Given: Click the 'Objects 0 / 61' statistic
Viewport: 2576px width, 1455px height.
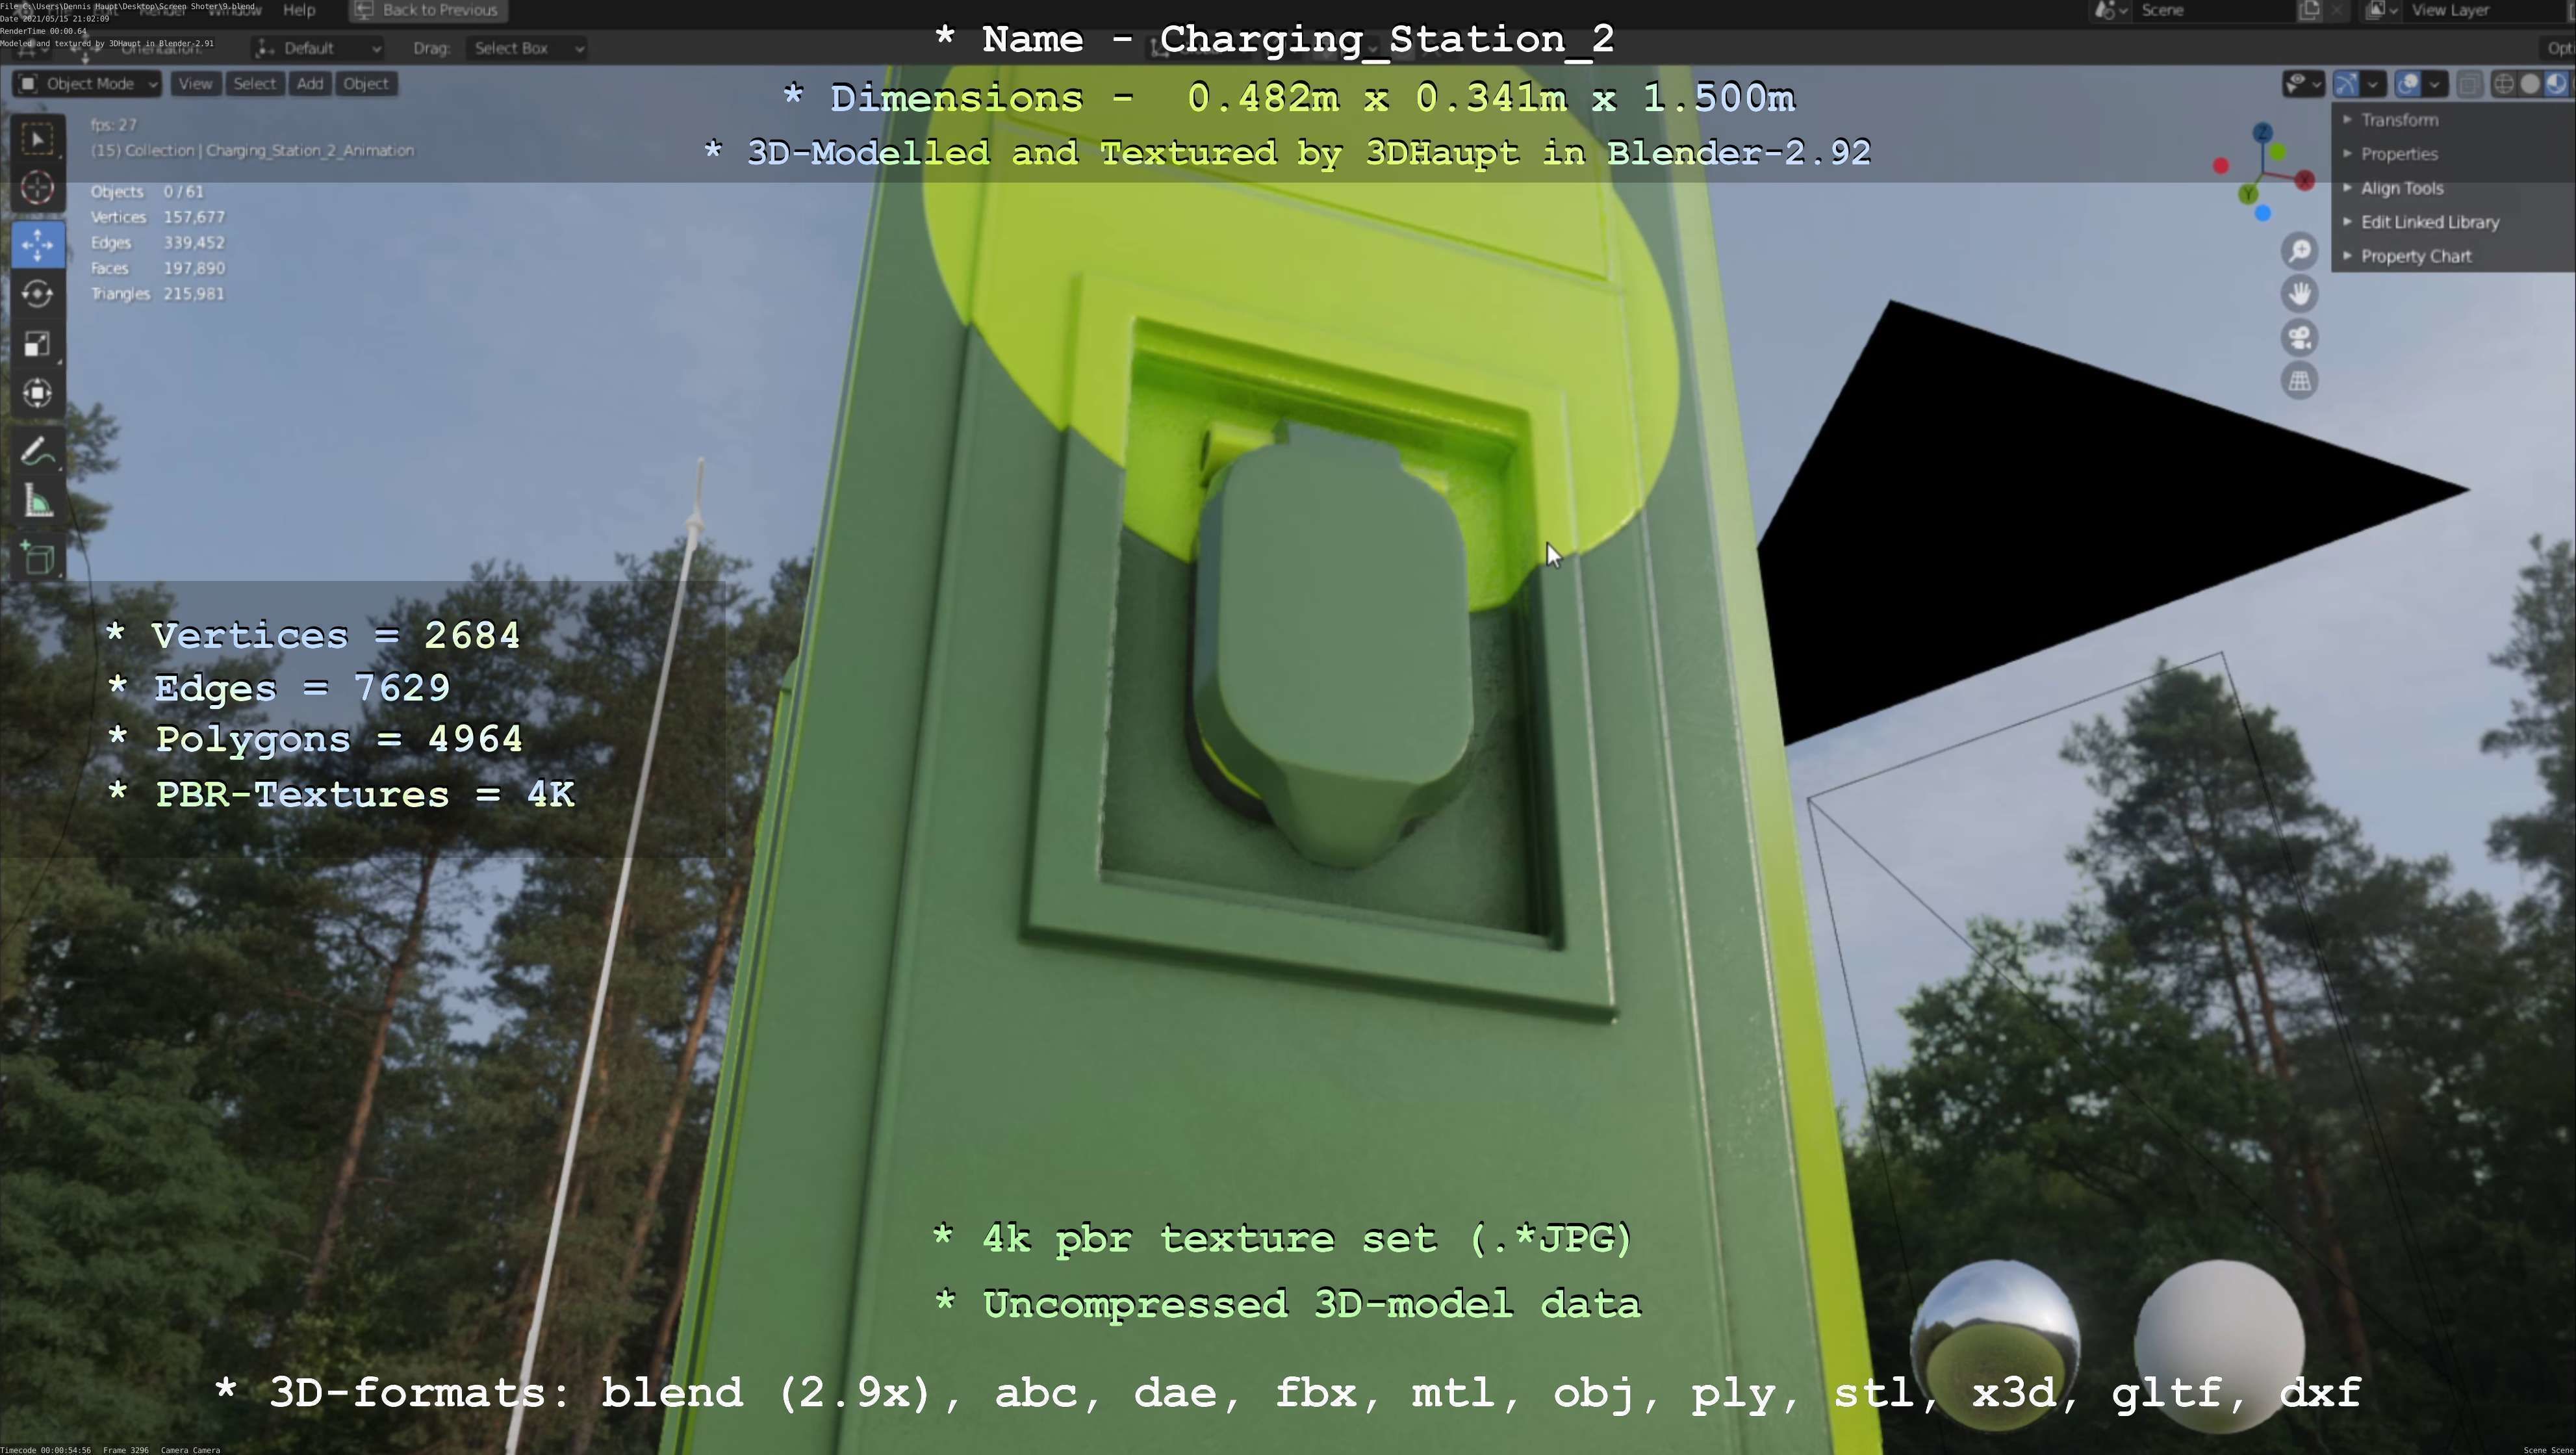Looking at the screenshot, I should [x=147, y=192].
